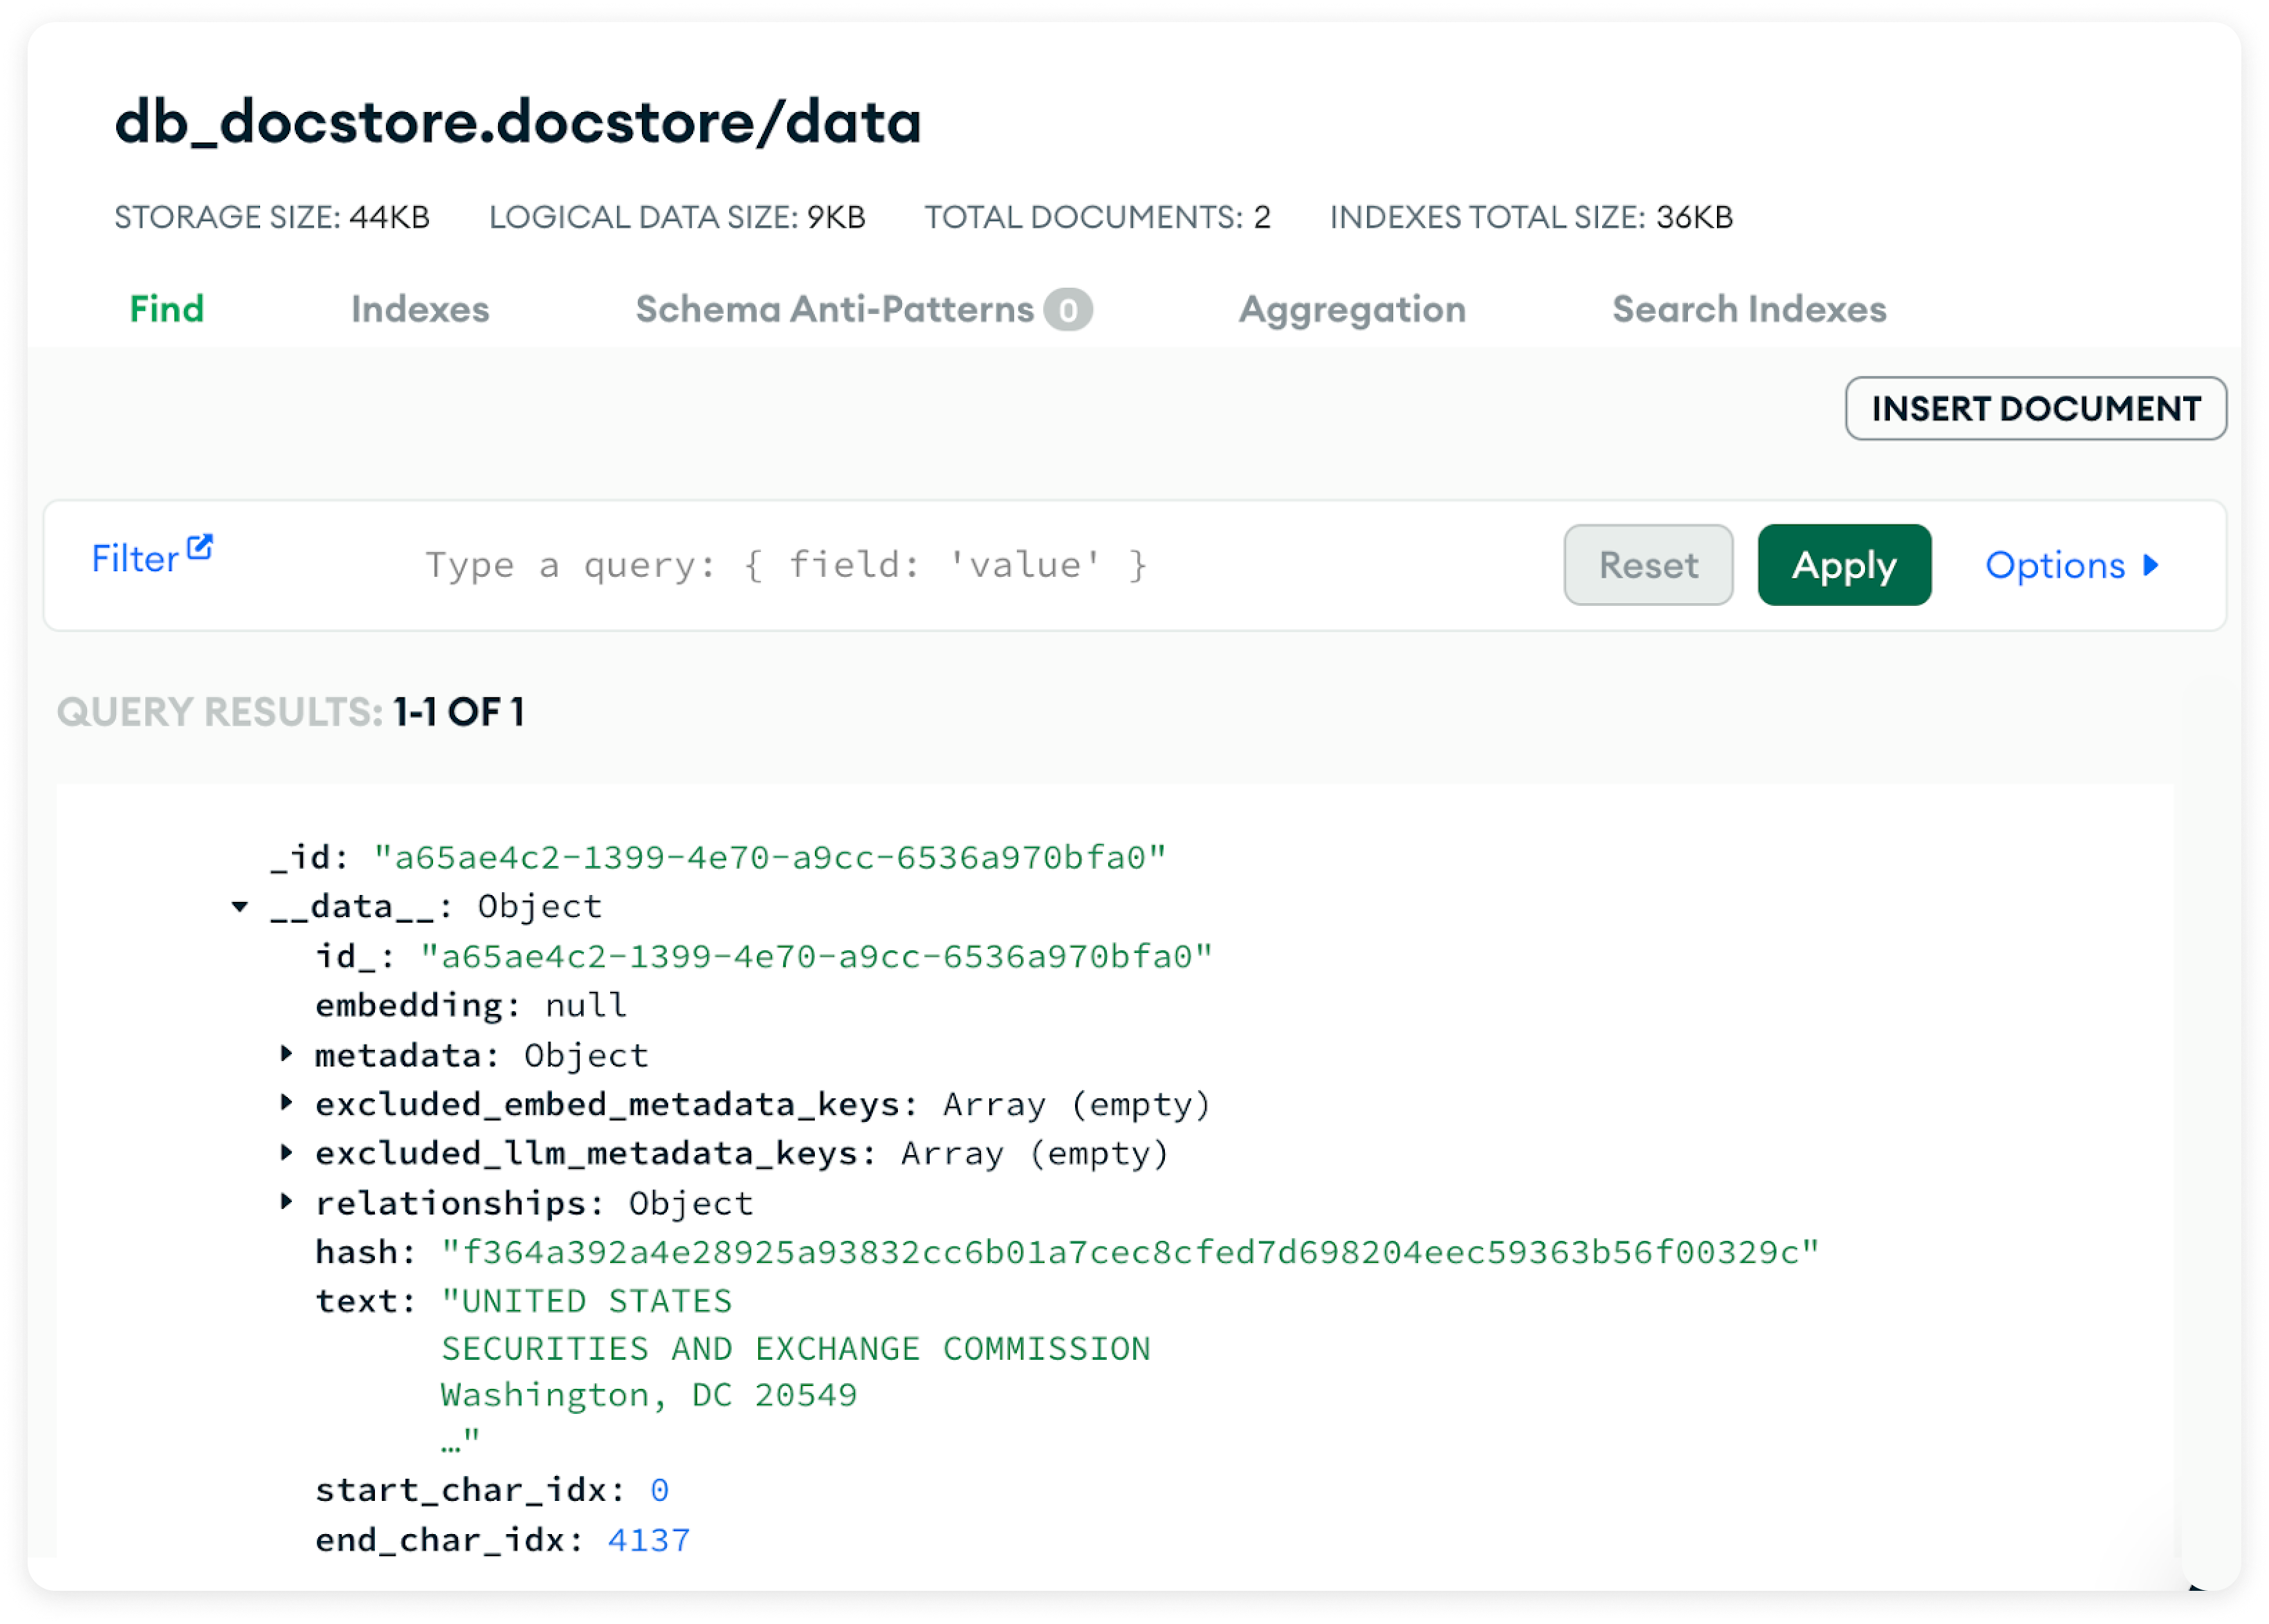Select the Find tab
Viewport: 2269px width, 1624px height.
coord(166,310)
